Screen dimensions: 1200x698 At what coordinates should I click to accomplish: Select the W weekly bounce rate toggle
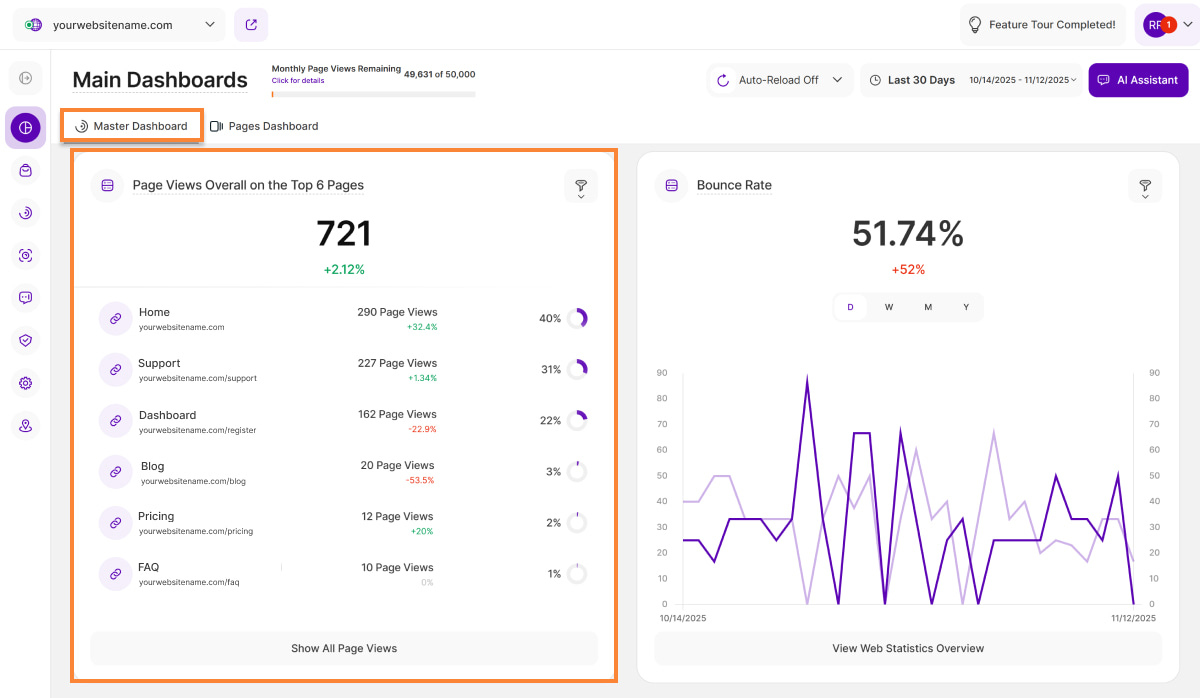point(888,307)
